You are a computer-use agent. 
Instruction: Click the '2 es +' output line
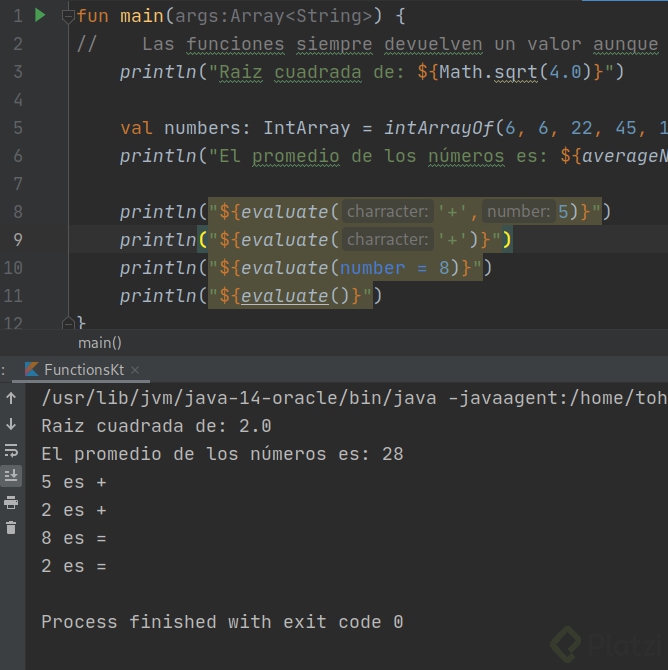coord(74,510)
